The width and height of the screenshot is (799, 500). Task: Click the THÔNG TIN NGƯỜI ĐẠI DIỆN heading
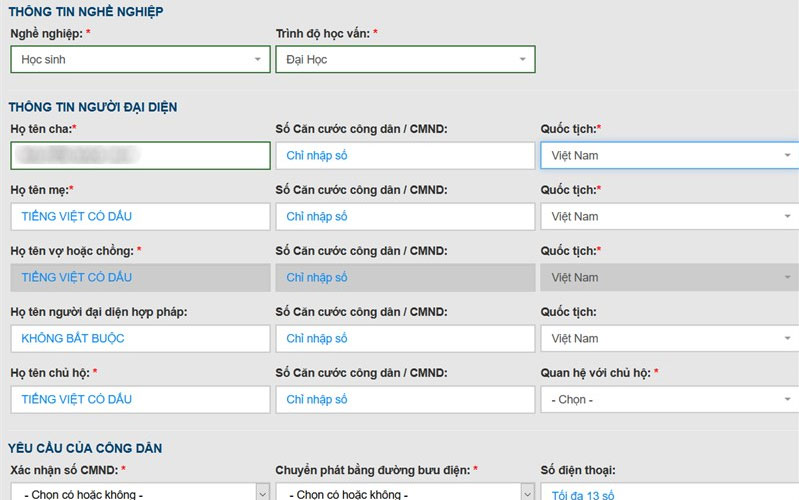click(x=93, y=107)
